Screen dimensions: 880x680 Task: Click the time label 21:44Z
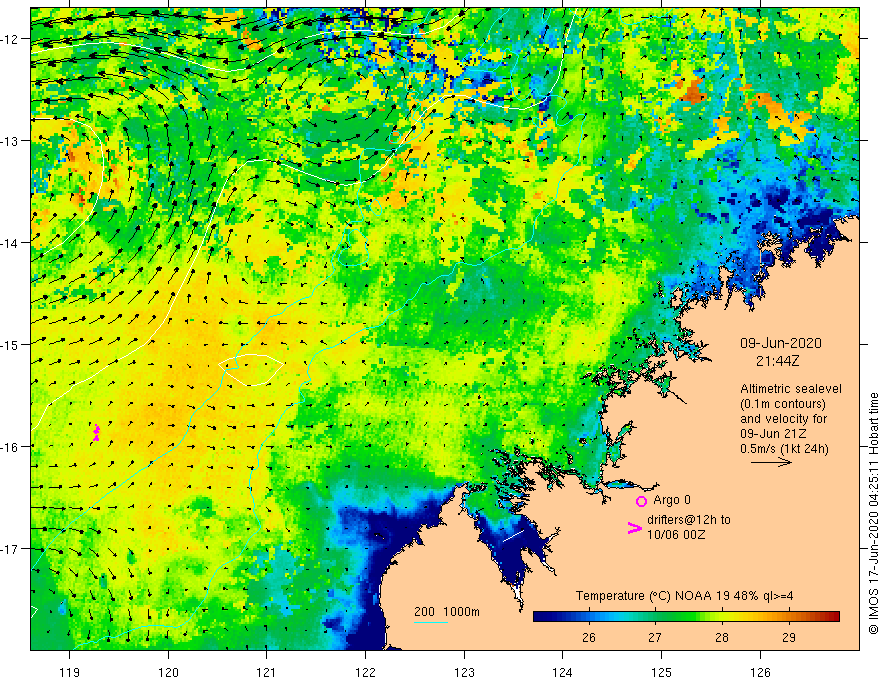[777, 361]
